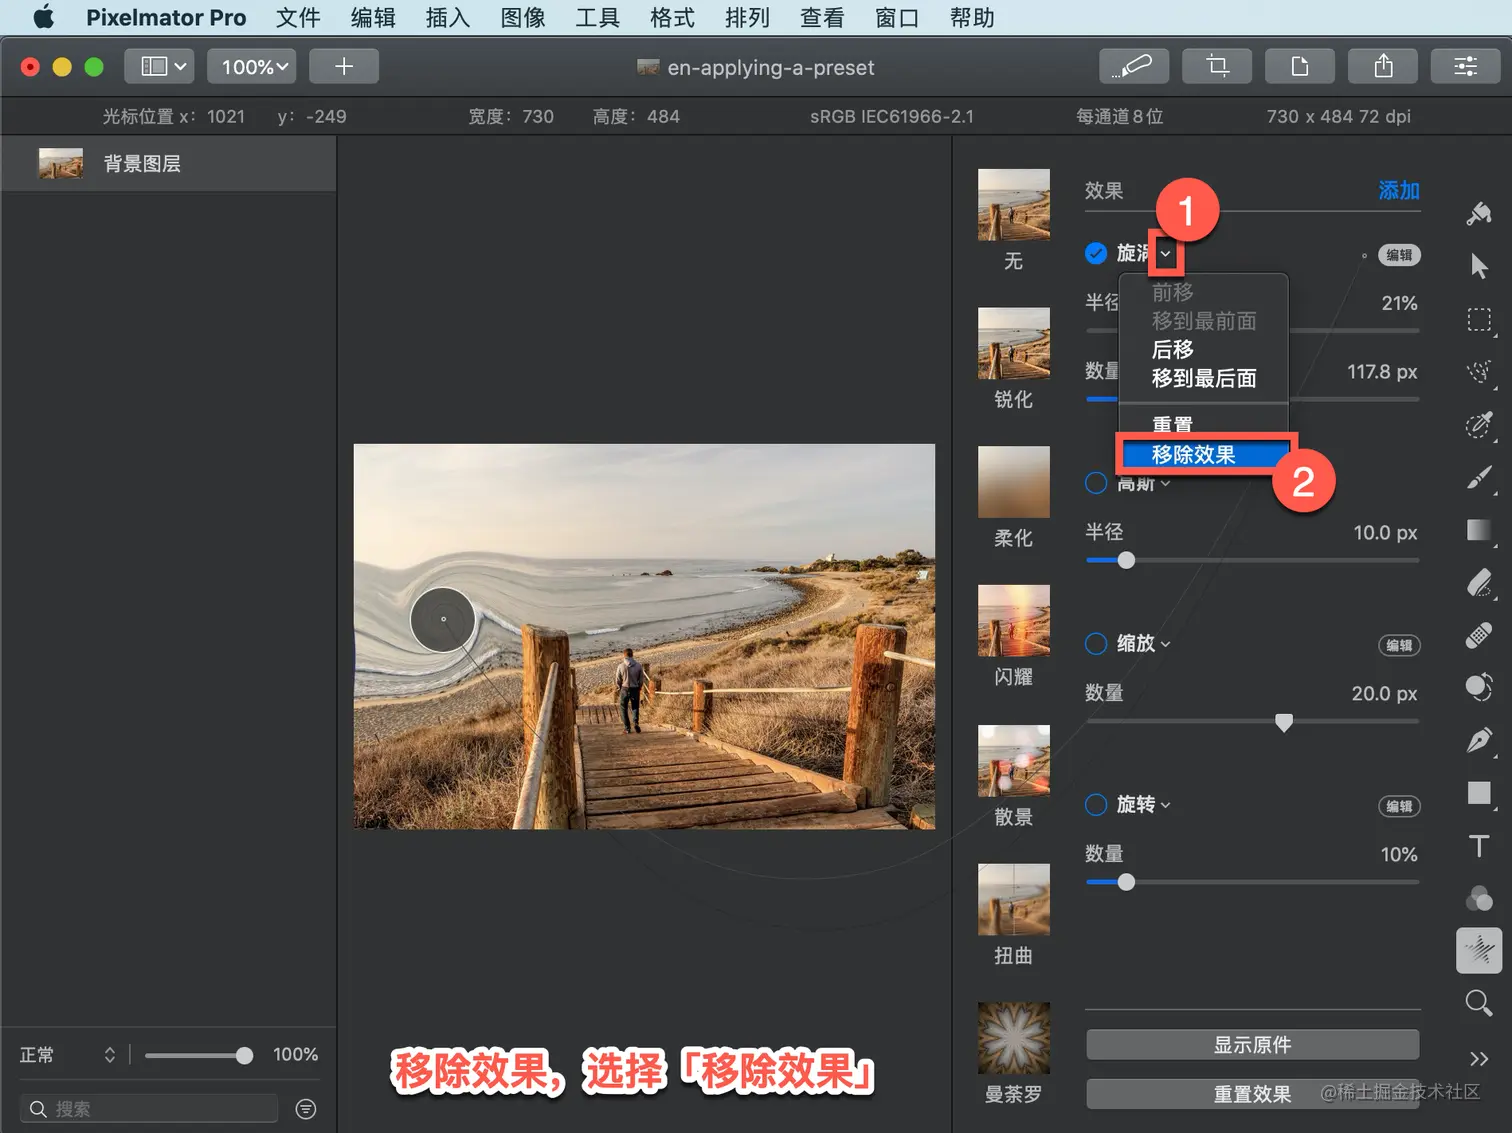Adjust the layer opacity slider handle

point(244,1055)
